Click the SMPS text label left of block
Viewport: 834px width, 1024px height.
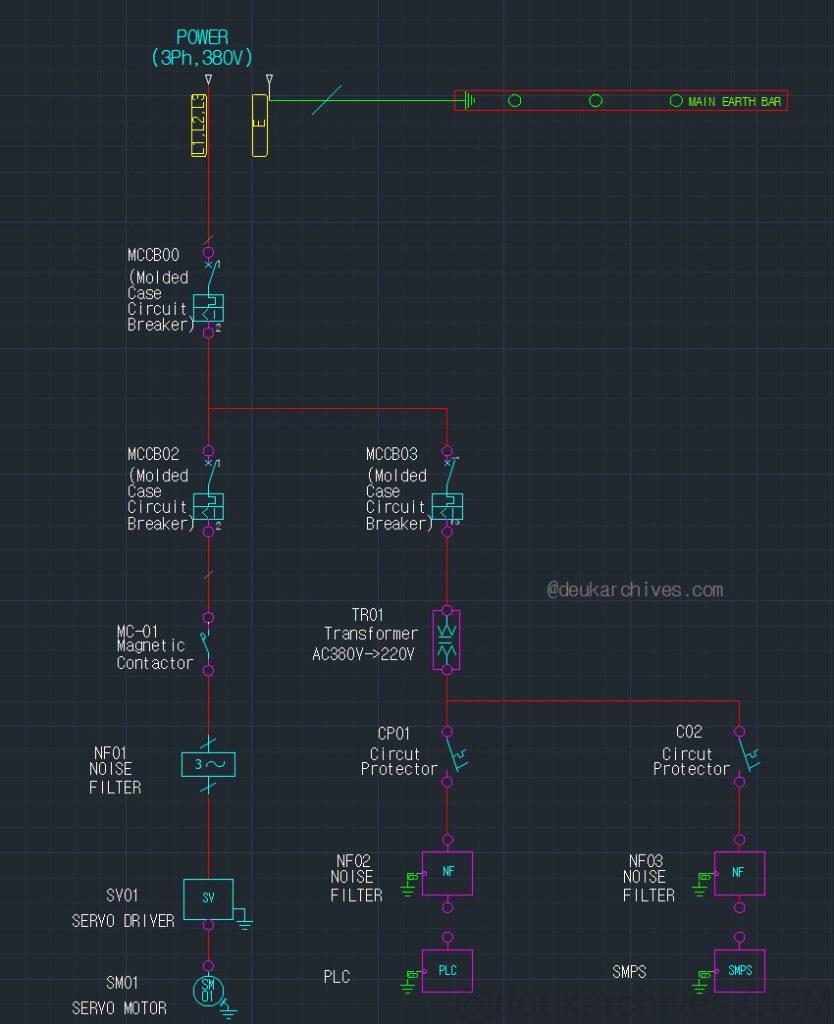pyautogui.click(x=630, y=972)
